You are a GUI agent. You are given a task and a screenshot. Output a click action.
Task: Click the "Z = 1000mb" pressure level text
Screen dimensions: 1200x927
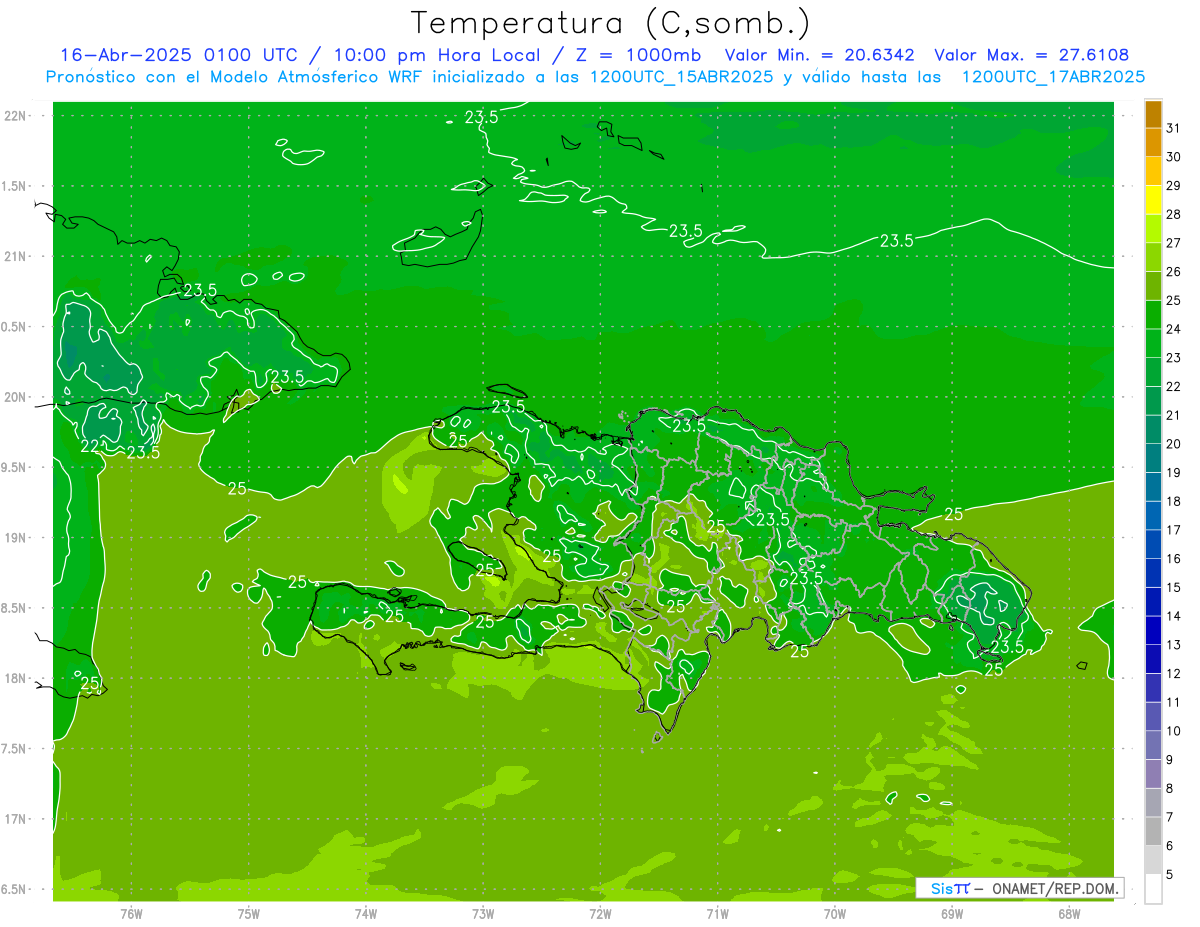[x=638, y=55]
